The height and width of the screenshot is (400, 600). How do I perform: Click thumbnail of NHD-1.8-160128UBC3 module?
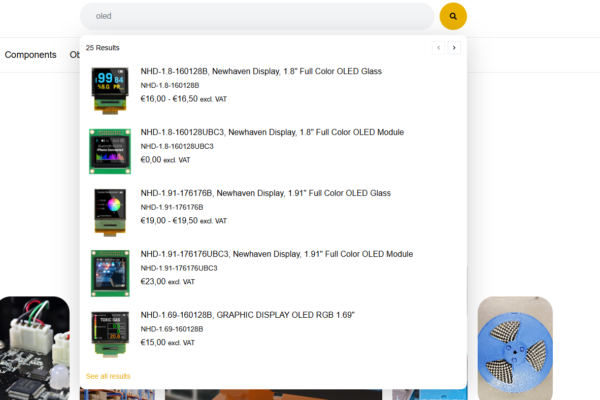[x=110, y=151]
